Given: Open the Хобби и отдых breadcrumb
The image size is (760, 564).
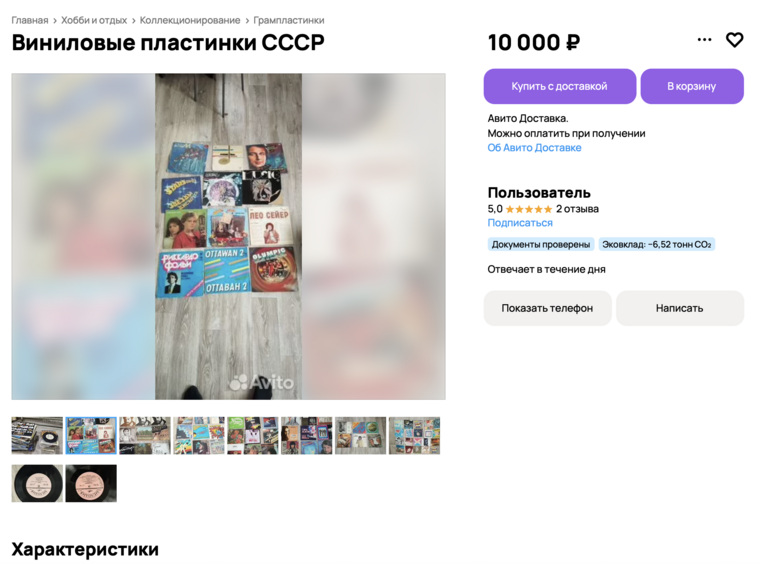Looking at the screenshot, I should point(94,20).
